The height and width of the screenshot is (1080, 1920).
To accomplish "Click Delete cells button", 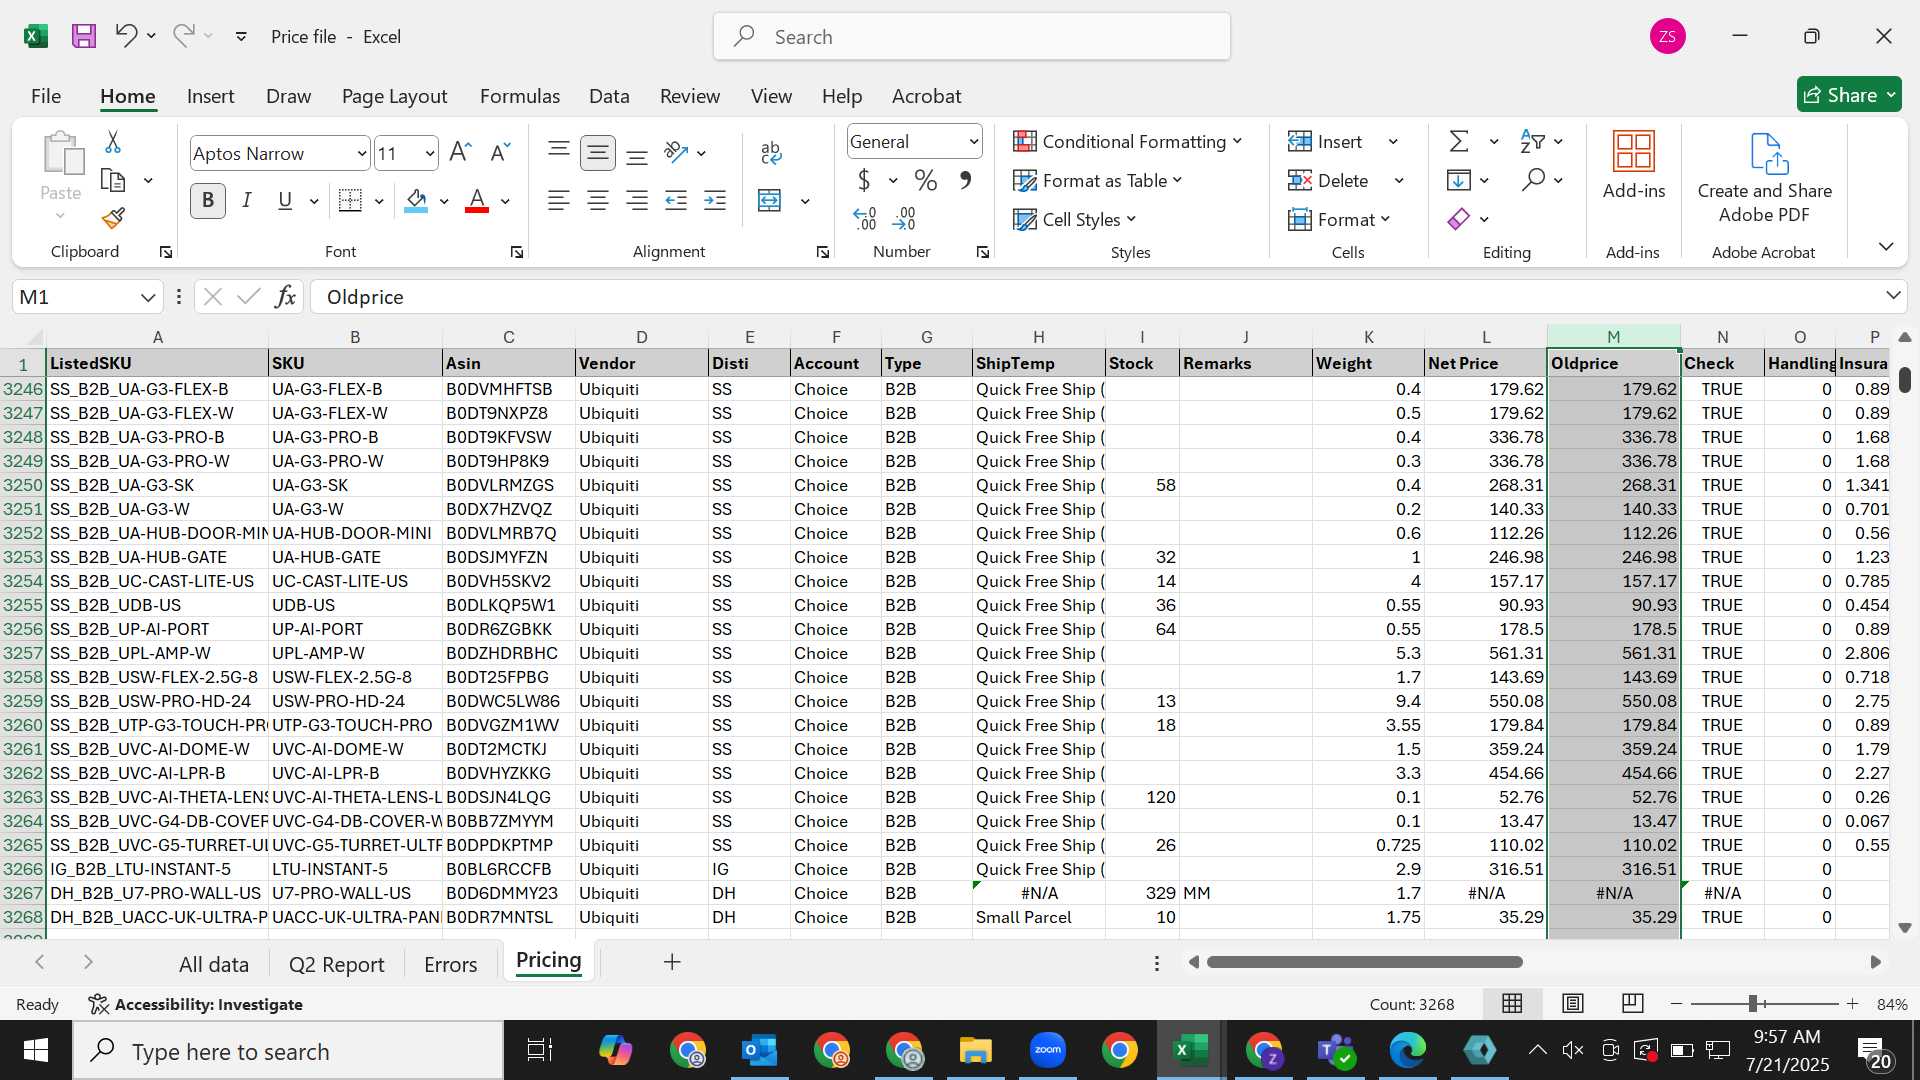I will click(1328, 181).
